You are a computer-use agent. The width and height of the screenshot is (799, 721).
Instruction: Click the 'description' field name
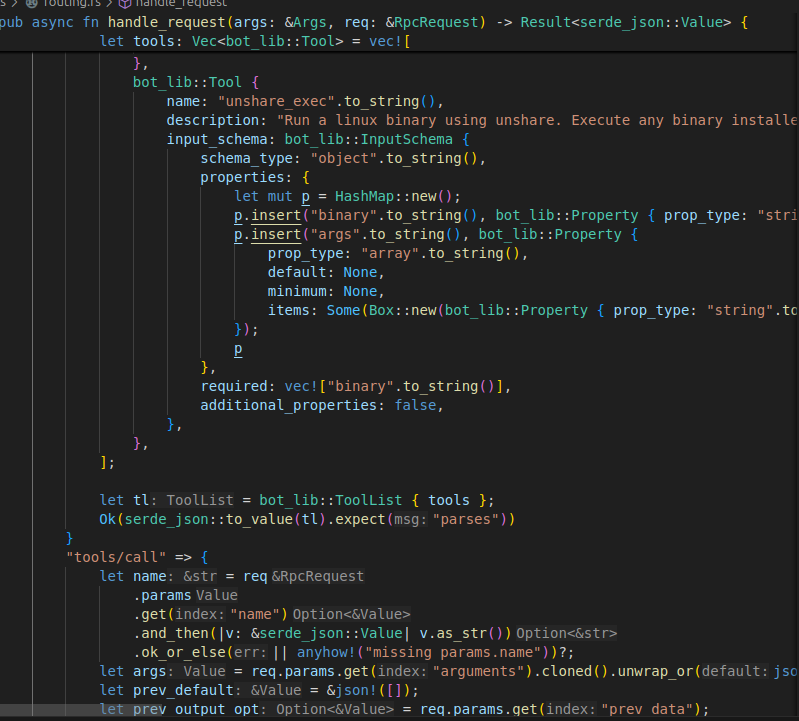point(212,120)
